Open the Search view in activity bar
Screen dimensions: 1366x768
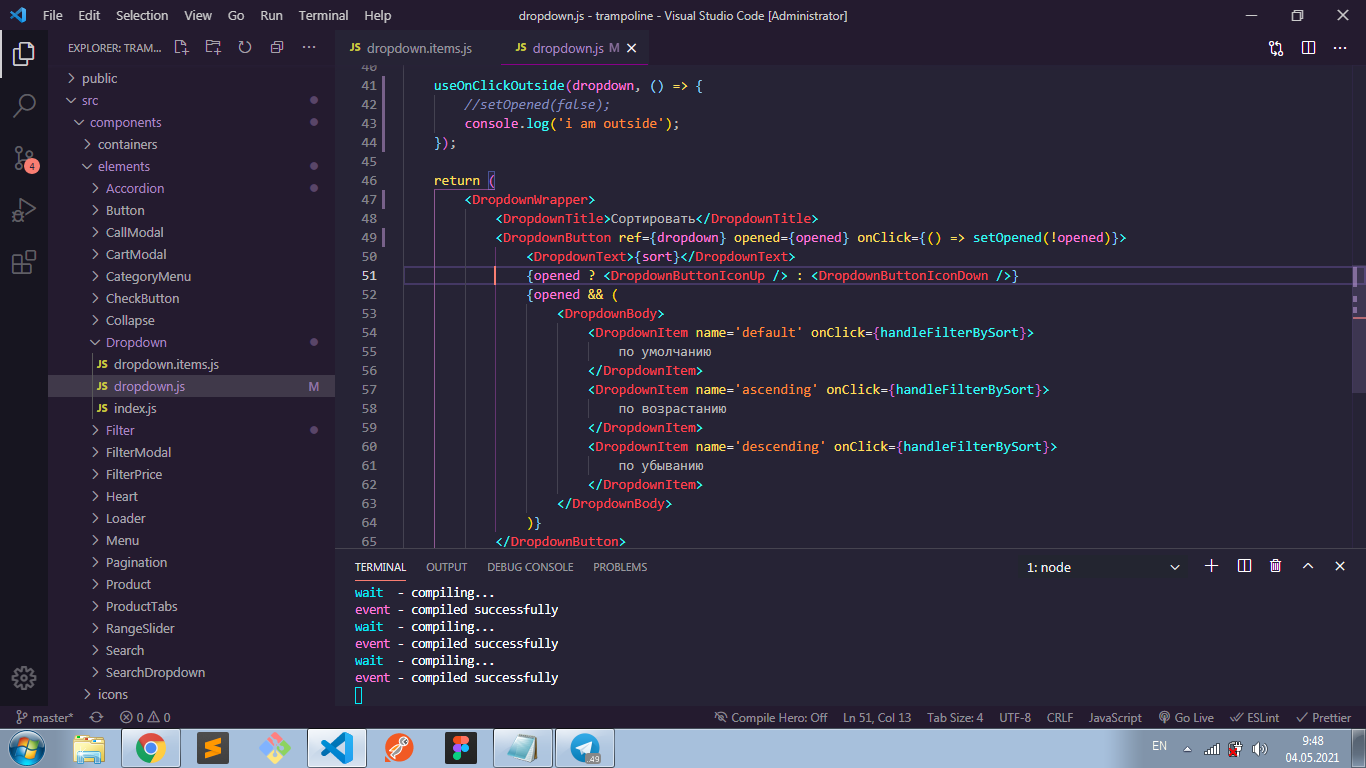pyautogui.click(x=24, y=105)
